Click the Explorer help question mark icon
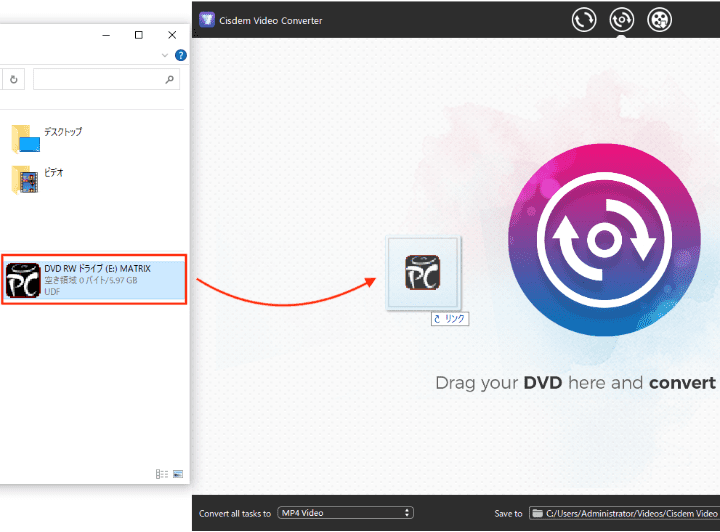 tap(180, 56)
